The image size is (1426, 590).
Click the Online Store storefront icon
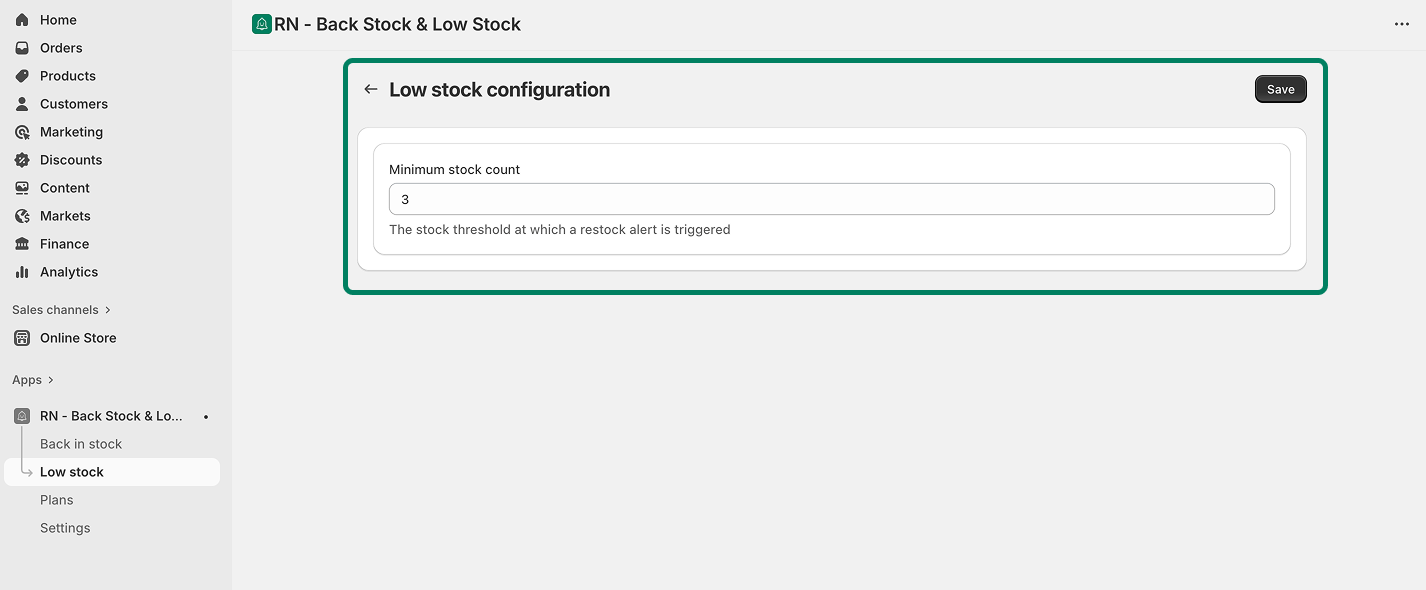(x=22, y=338)
